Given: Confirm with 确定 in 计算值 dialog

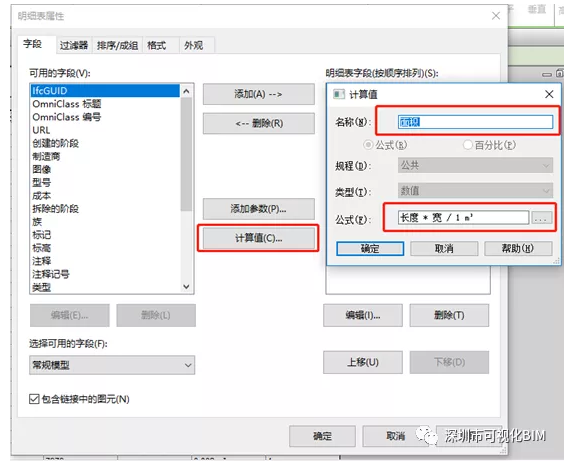Looking at the screenshot, I should 370,249.
